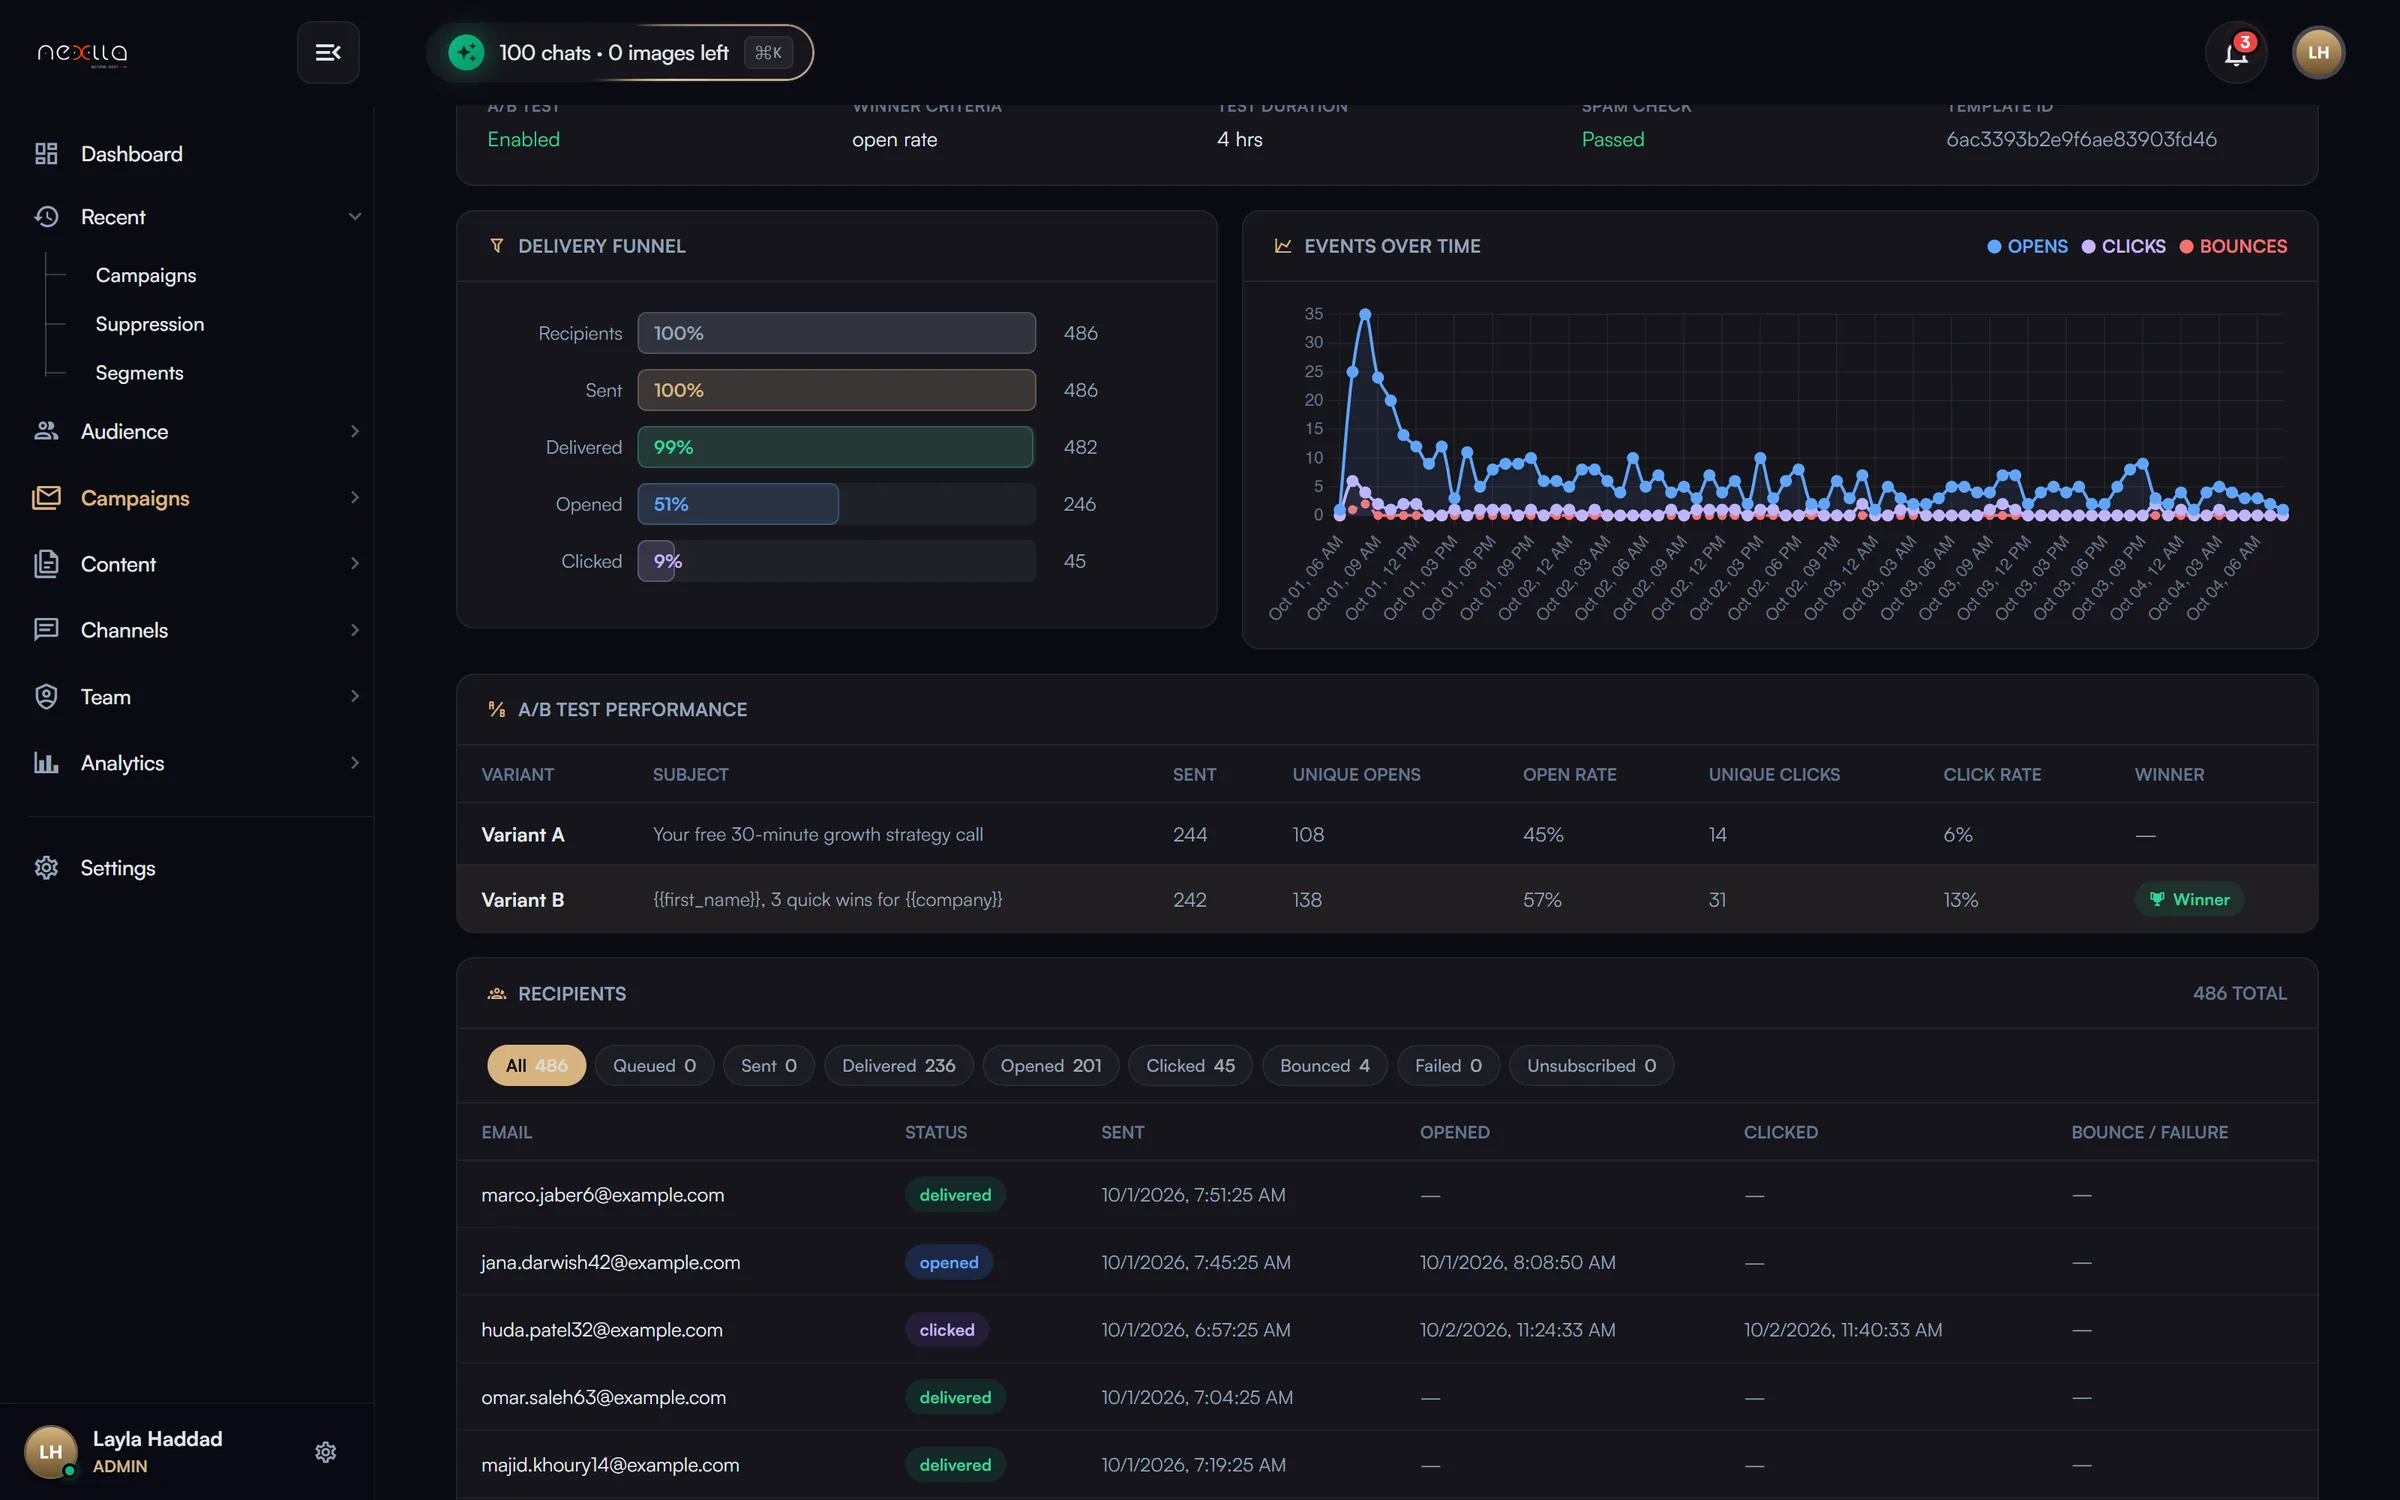The image size is (2400, 1500).
Task: Filter recipients by Unsubscribed 0
Action: 1591,1065
